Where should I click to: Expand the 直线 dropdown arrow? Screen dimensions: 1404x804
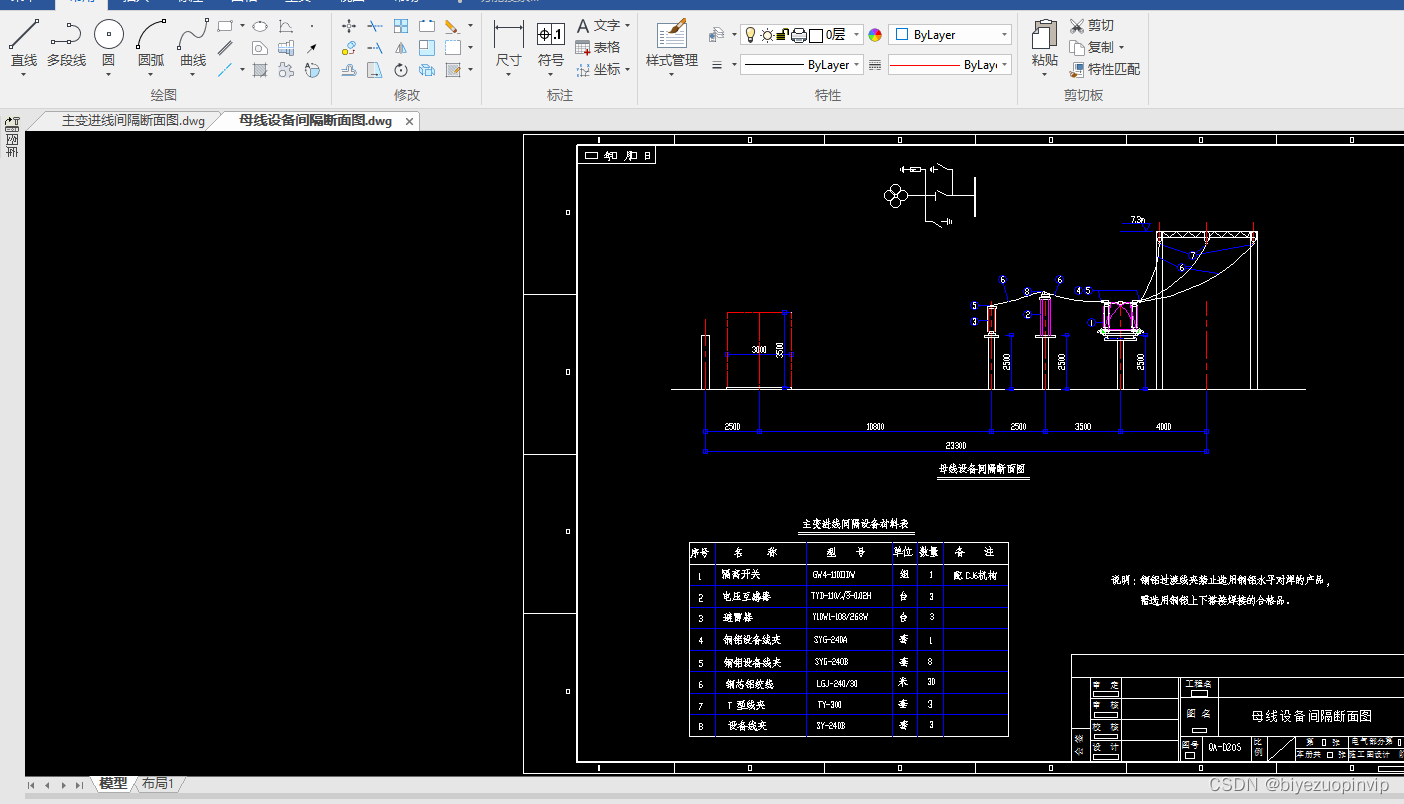pos(24,74)
